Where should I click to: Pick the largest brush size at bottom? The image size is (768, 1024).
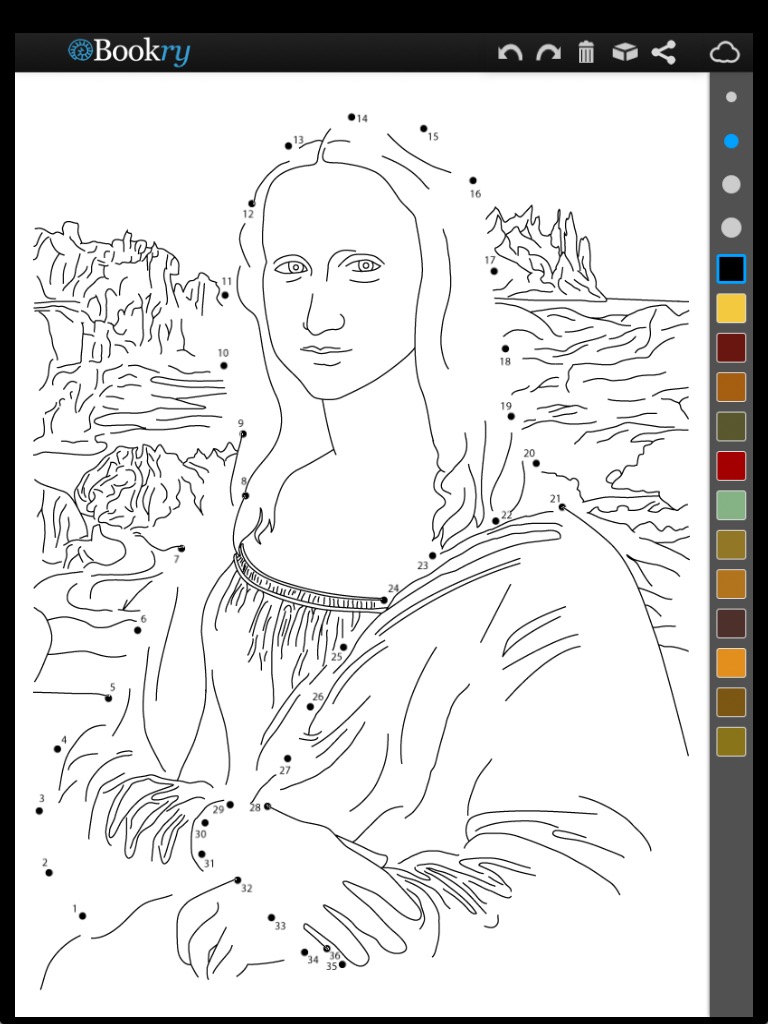[x=731, y=228]
